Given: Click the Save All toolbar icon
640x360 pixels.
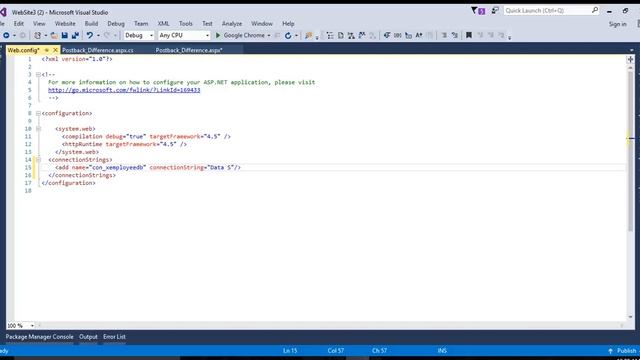Looking at the screenshot, I should click(x=75, y=36).
